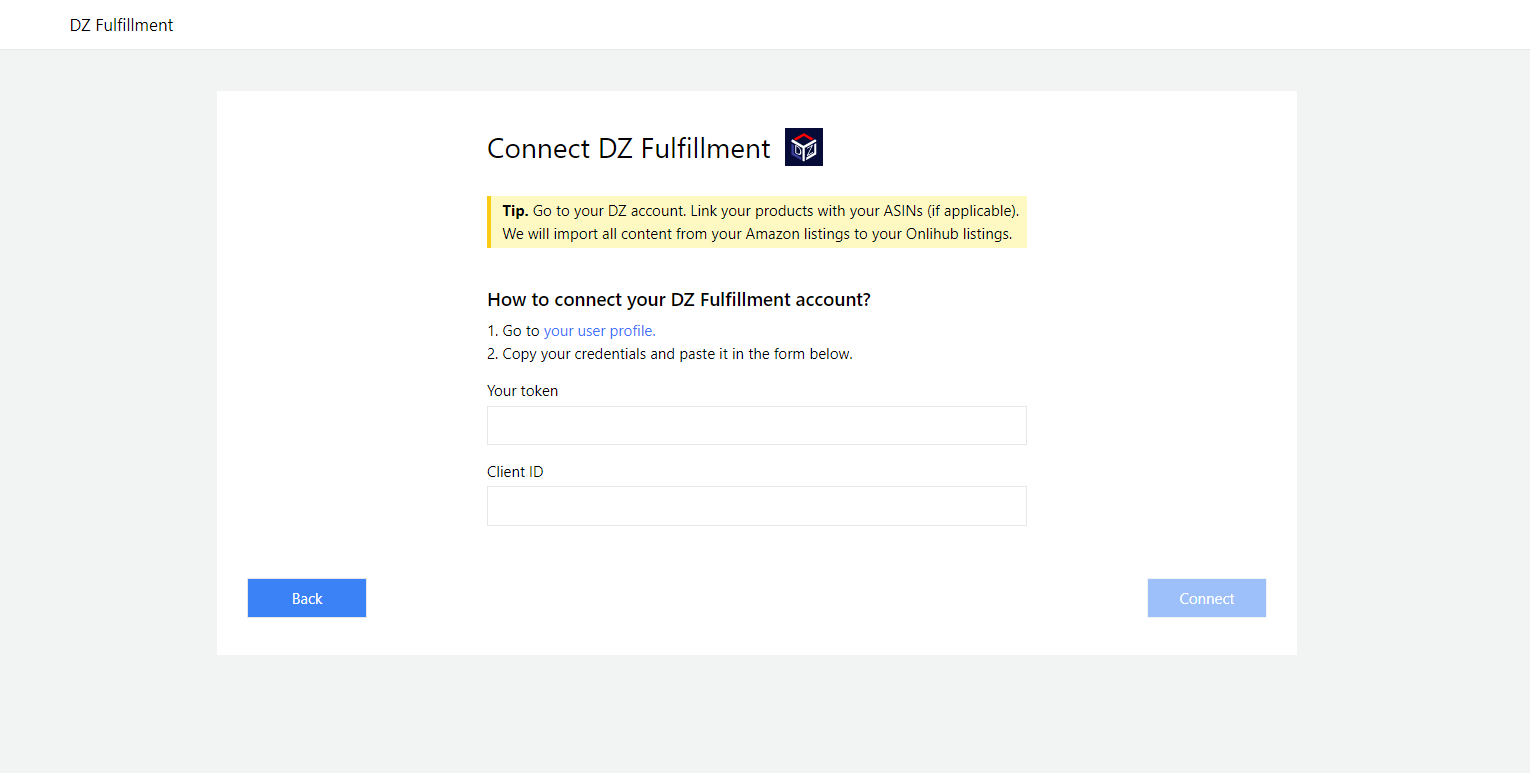
Task: Click the gray background below the card
Action: point(757,714)
